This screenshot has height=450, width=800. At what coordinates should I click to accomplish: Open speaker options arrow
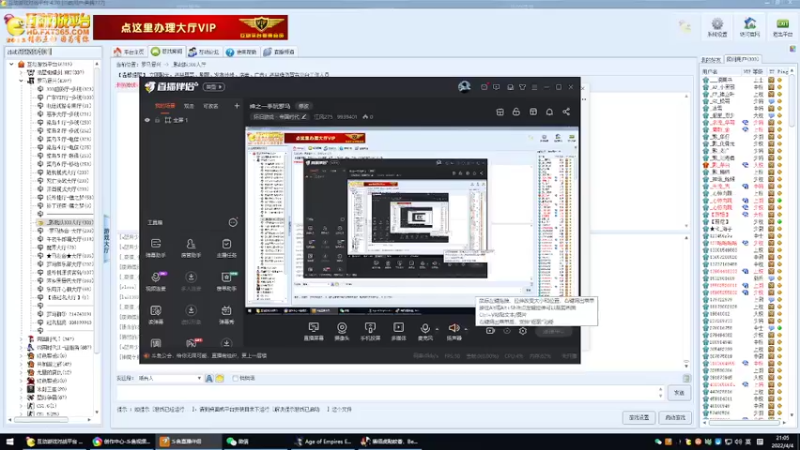pyautogui.click(x=466, y=329)
